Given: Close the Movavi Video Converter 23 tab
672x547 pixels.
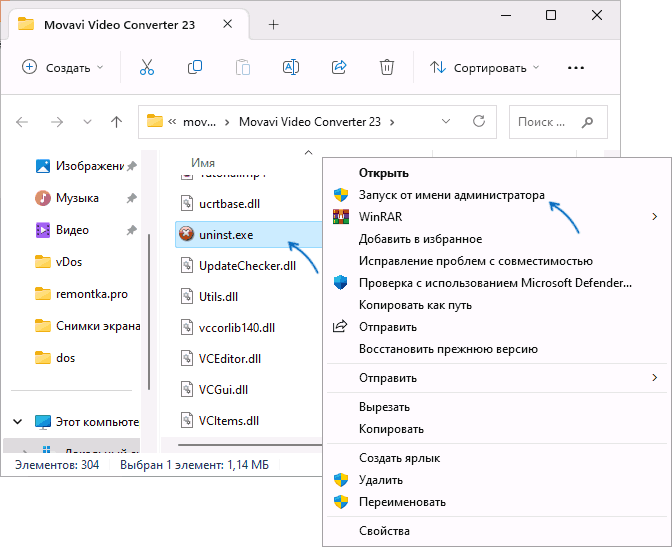Looking at the screenshot, I should 228,24.
